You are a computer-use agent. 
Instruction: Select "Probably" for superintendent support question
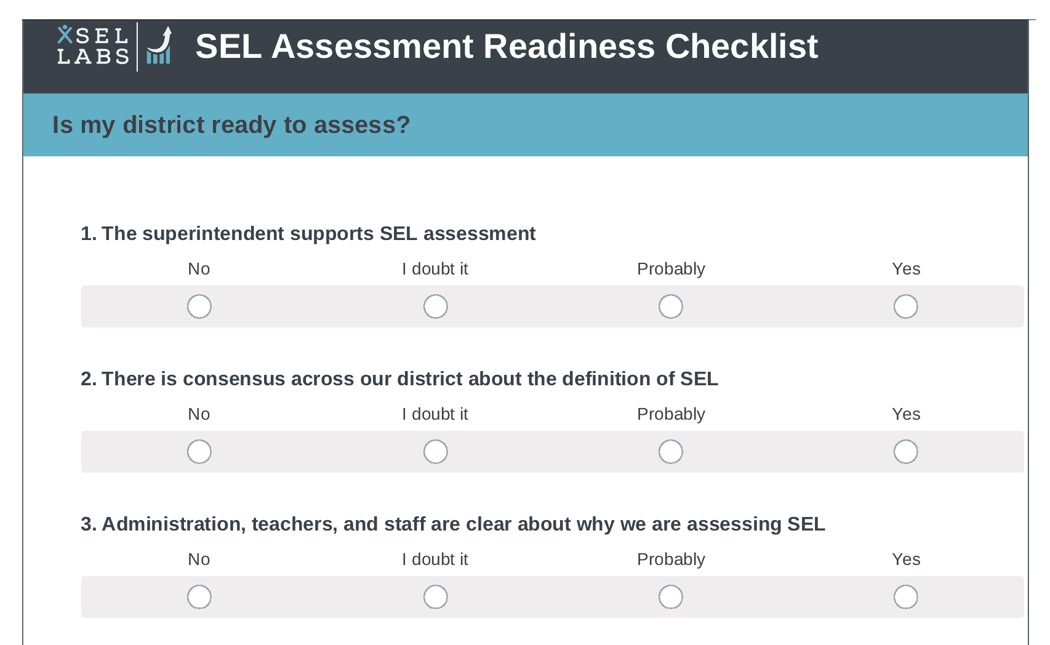point(671,306)
